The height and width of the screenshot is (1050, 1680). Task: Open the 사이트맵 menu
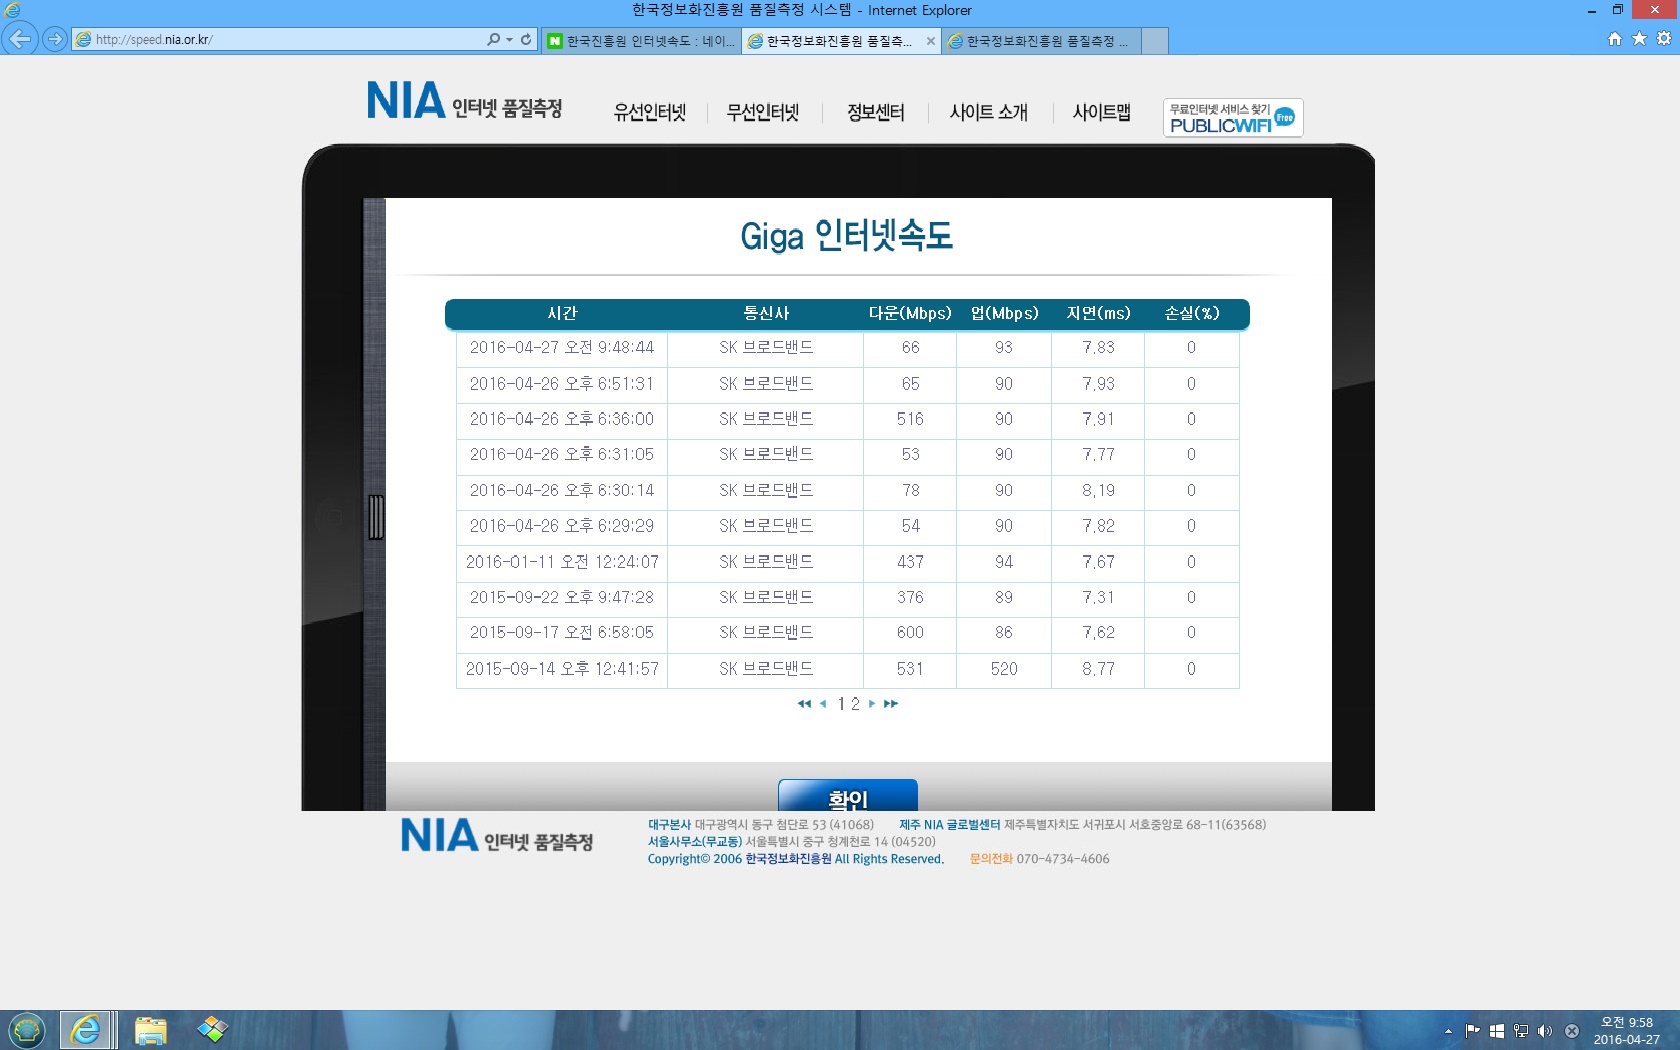[1102, 112]
